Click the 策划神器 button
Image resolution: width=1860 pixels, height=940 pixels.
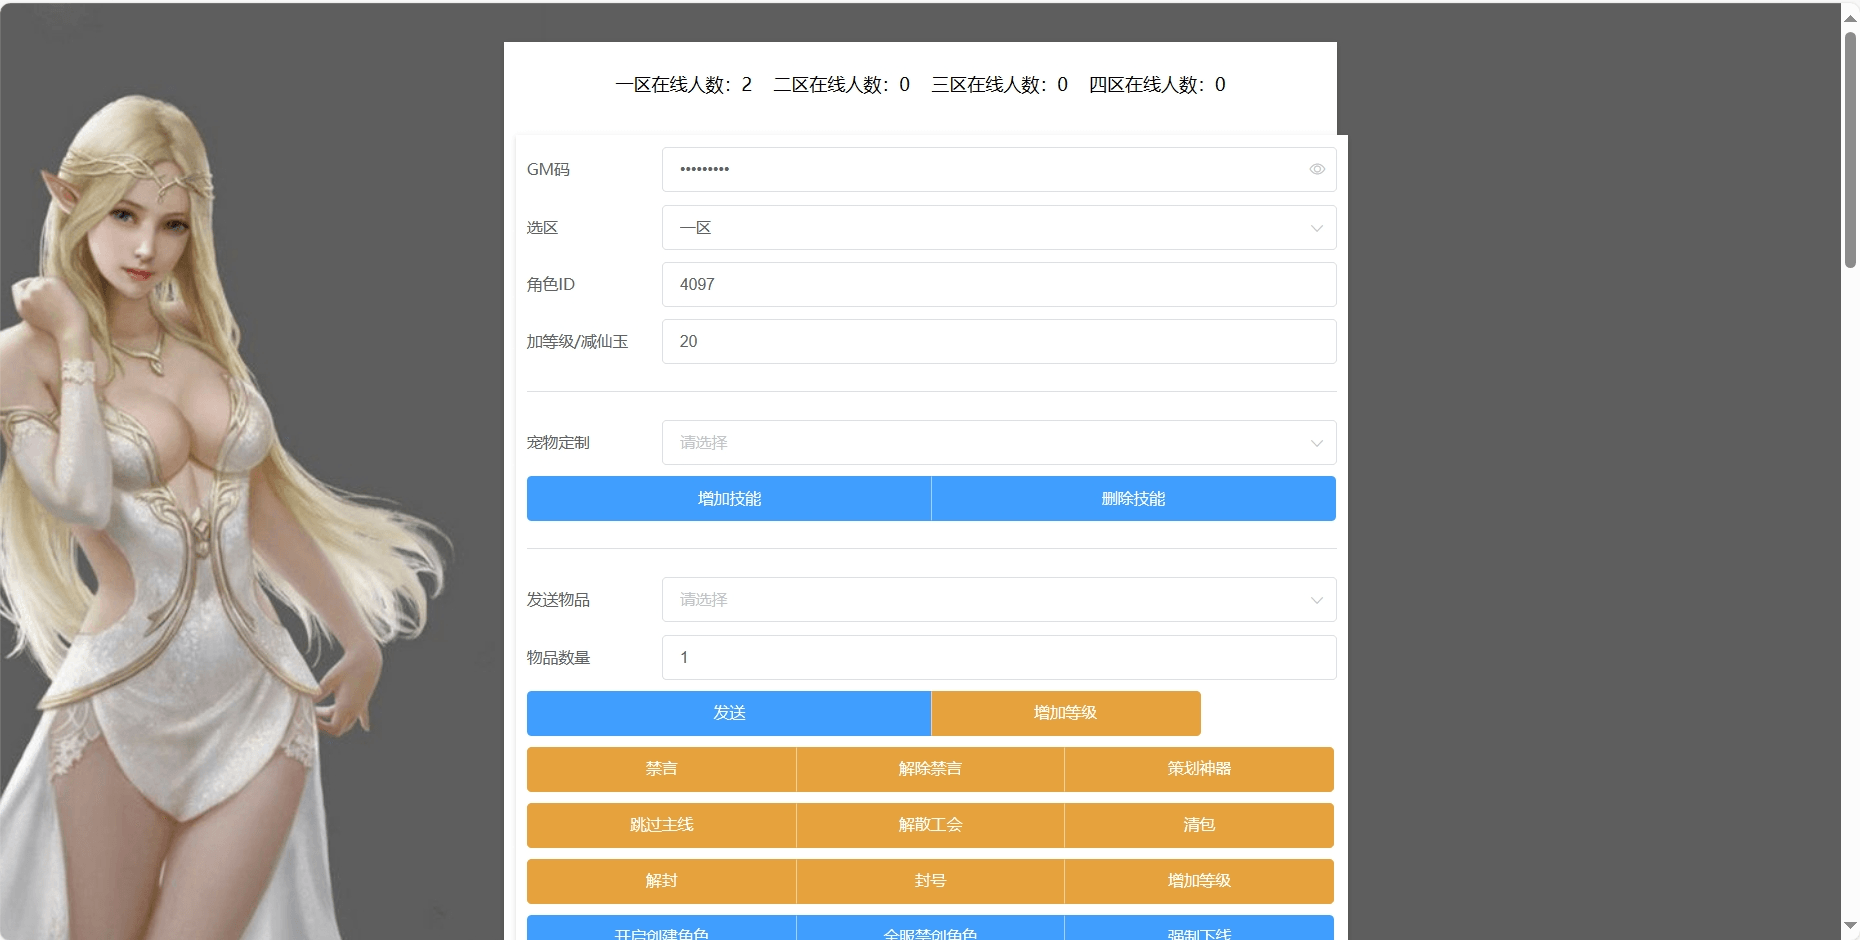tap(1199, 769)
